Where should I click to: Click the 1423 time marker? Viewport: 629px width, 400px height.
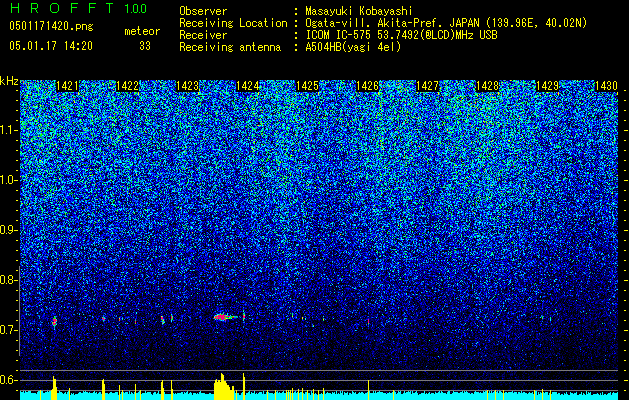(x=187, y=86)
